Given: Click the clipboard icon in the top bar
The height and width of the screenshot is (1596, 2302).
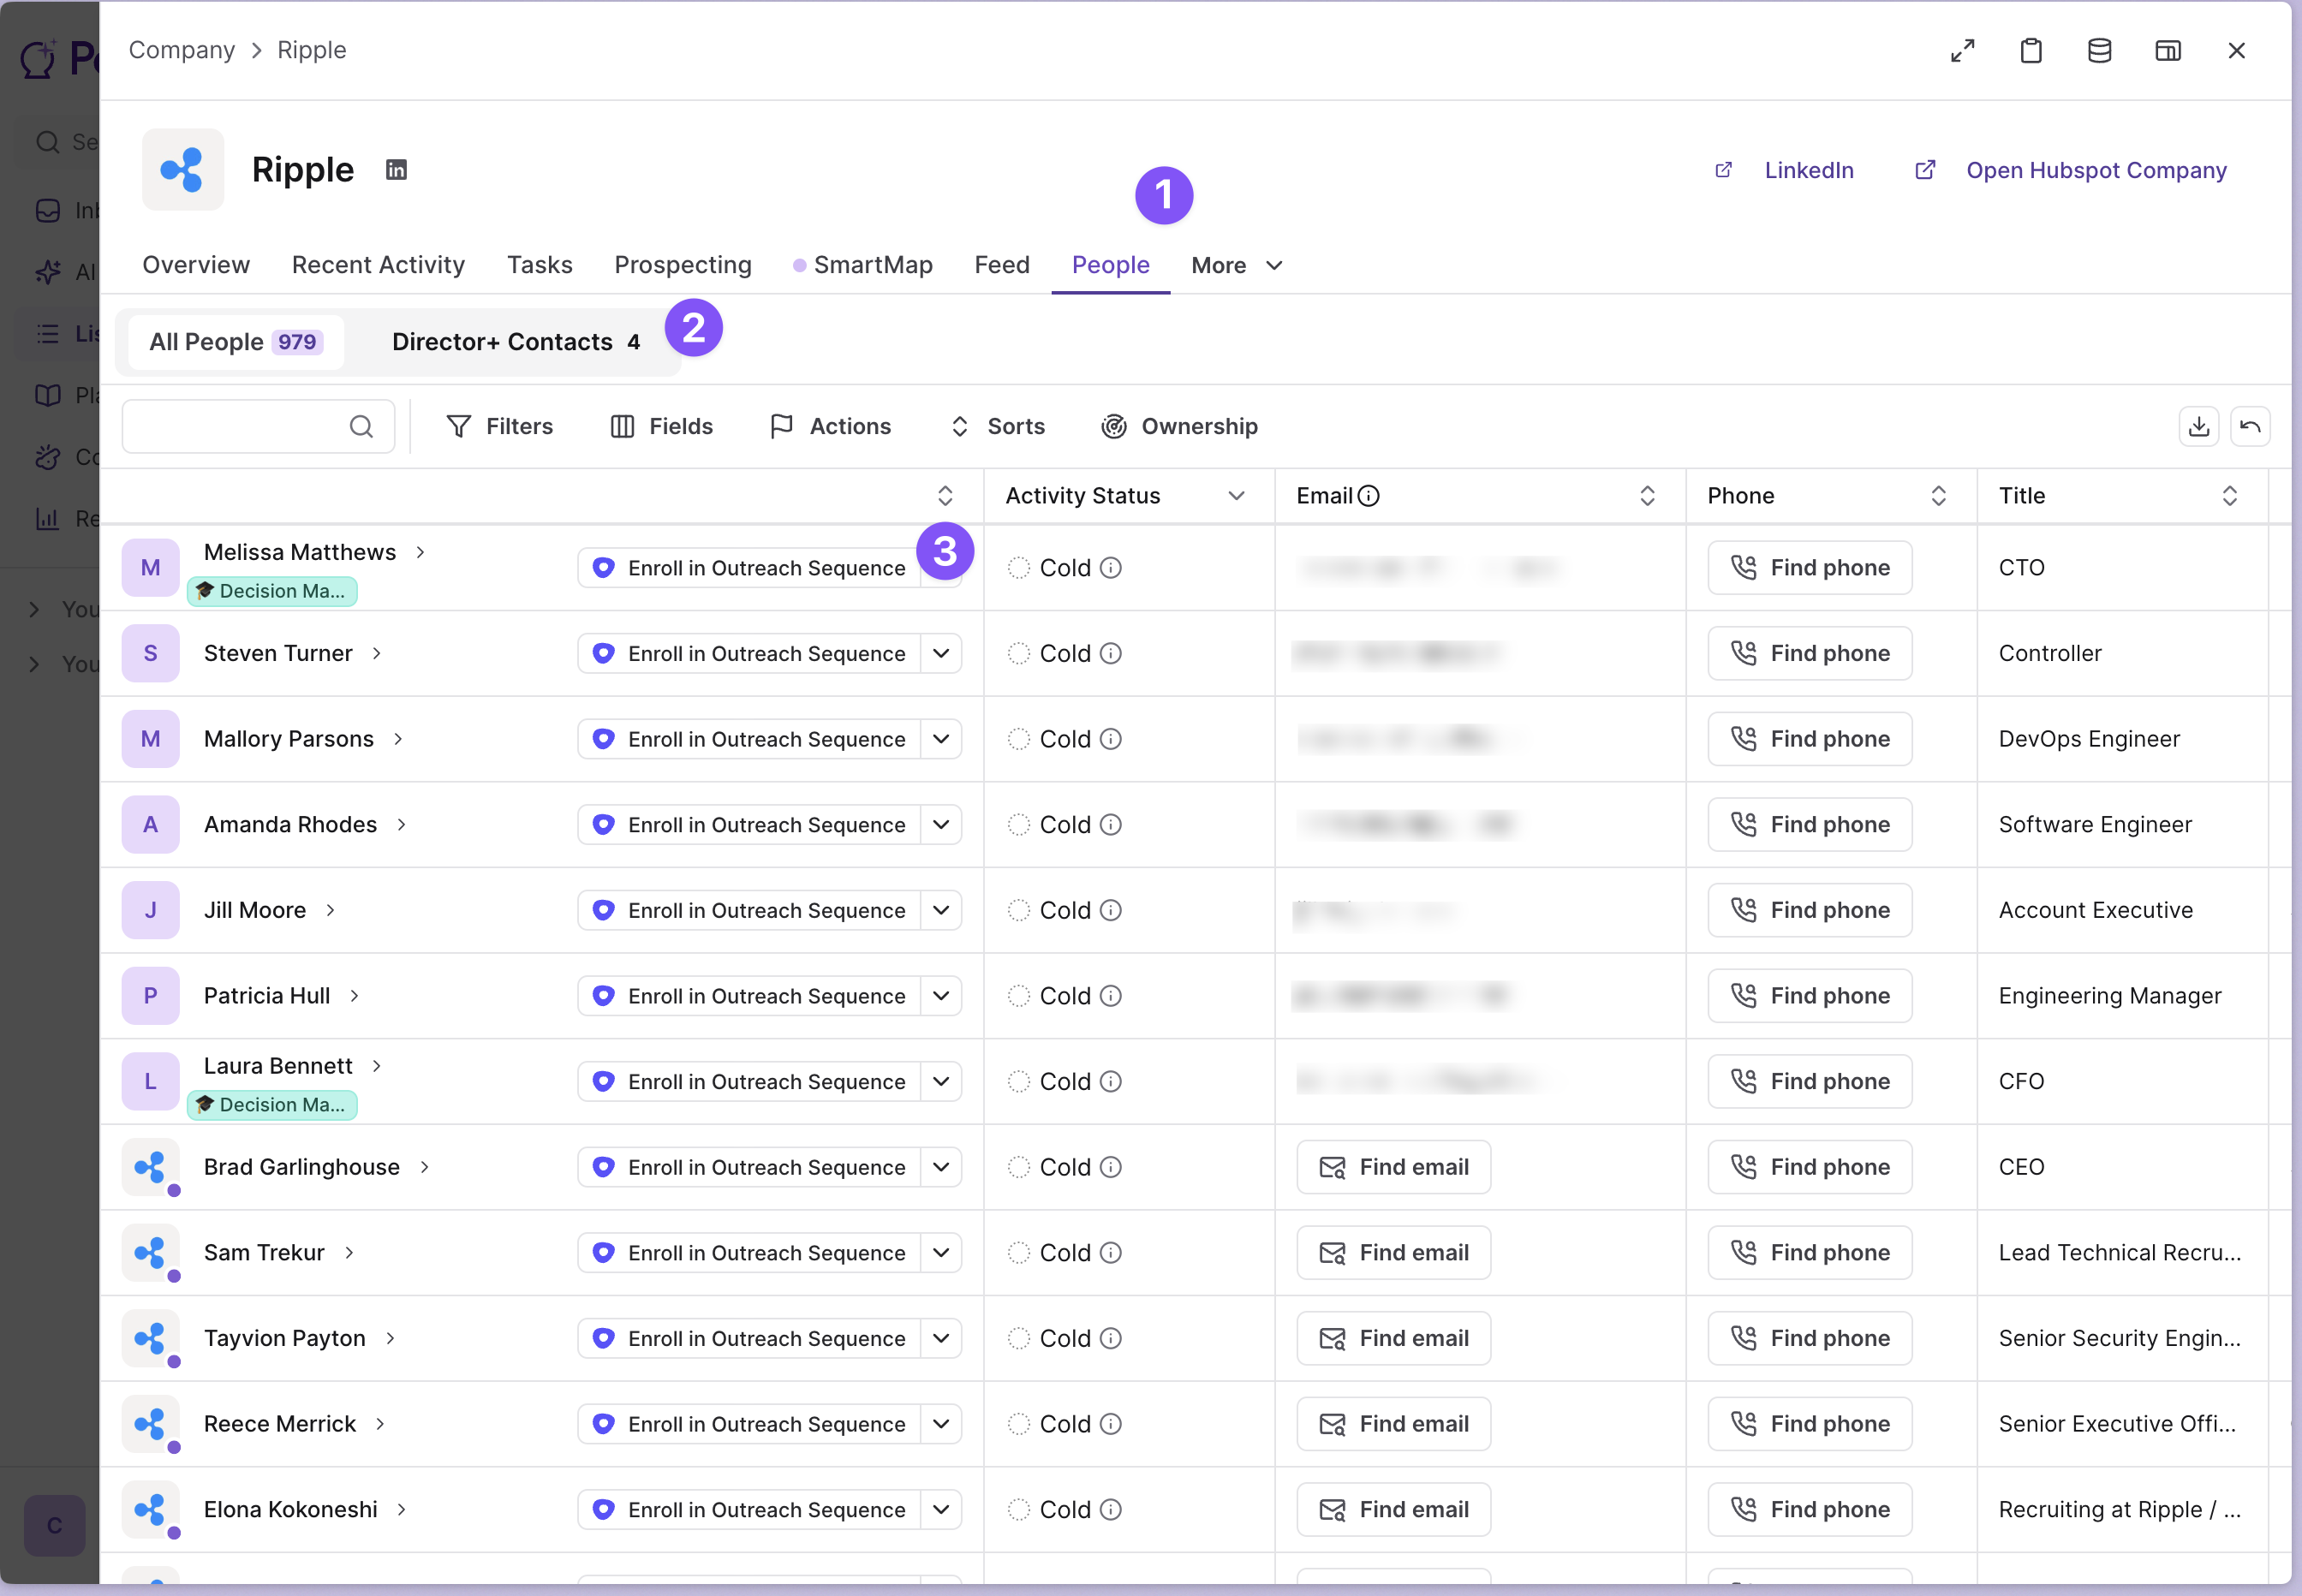Looking at the screenshot, I should [2030, 51].
